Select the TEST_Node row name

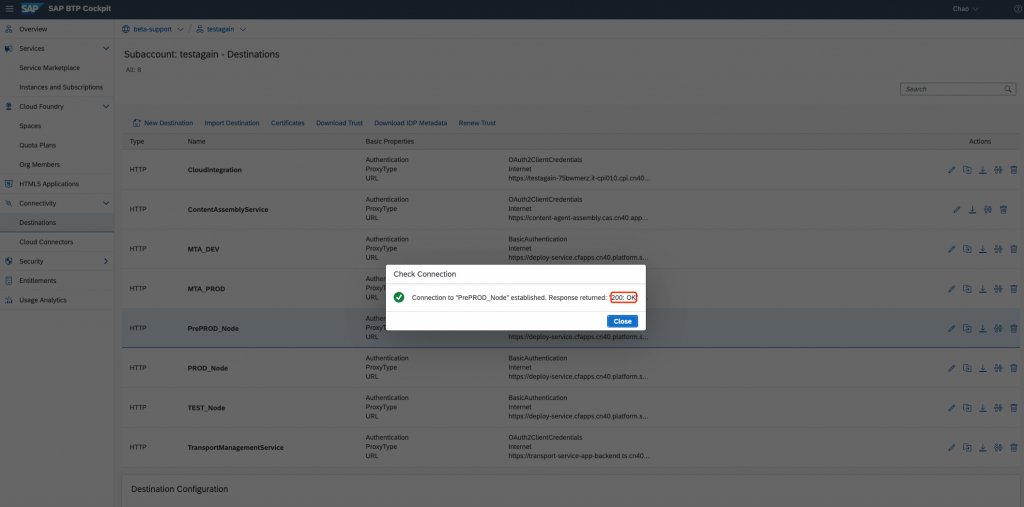[x=206, y=408]
